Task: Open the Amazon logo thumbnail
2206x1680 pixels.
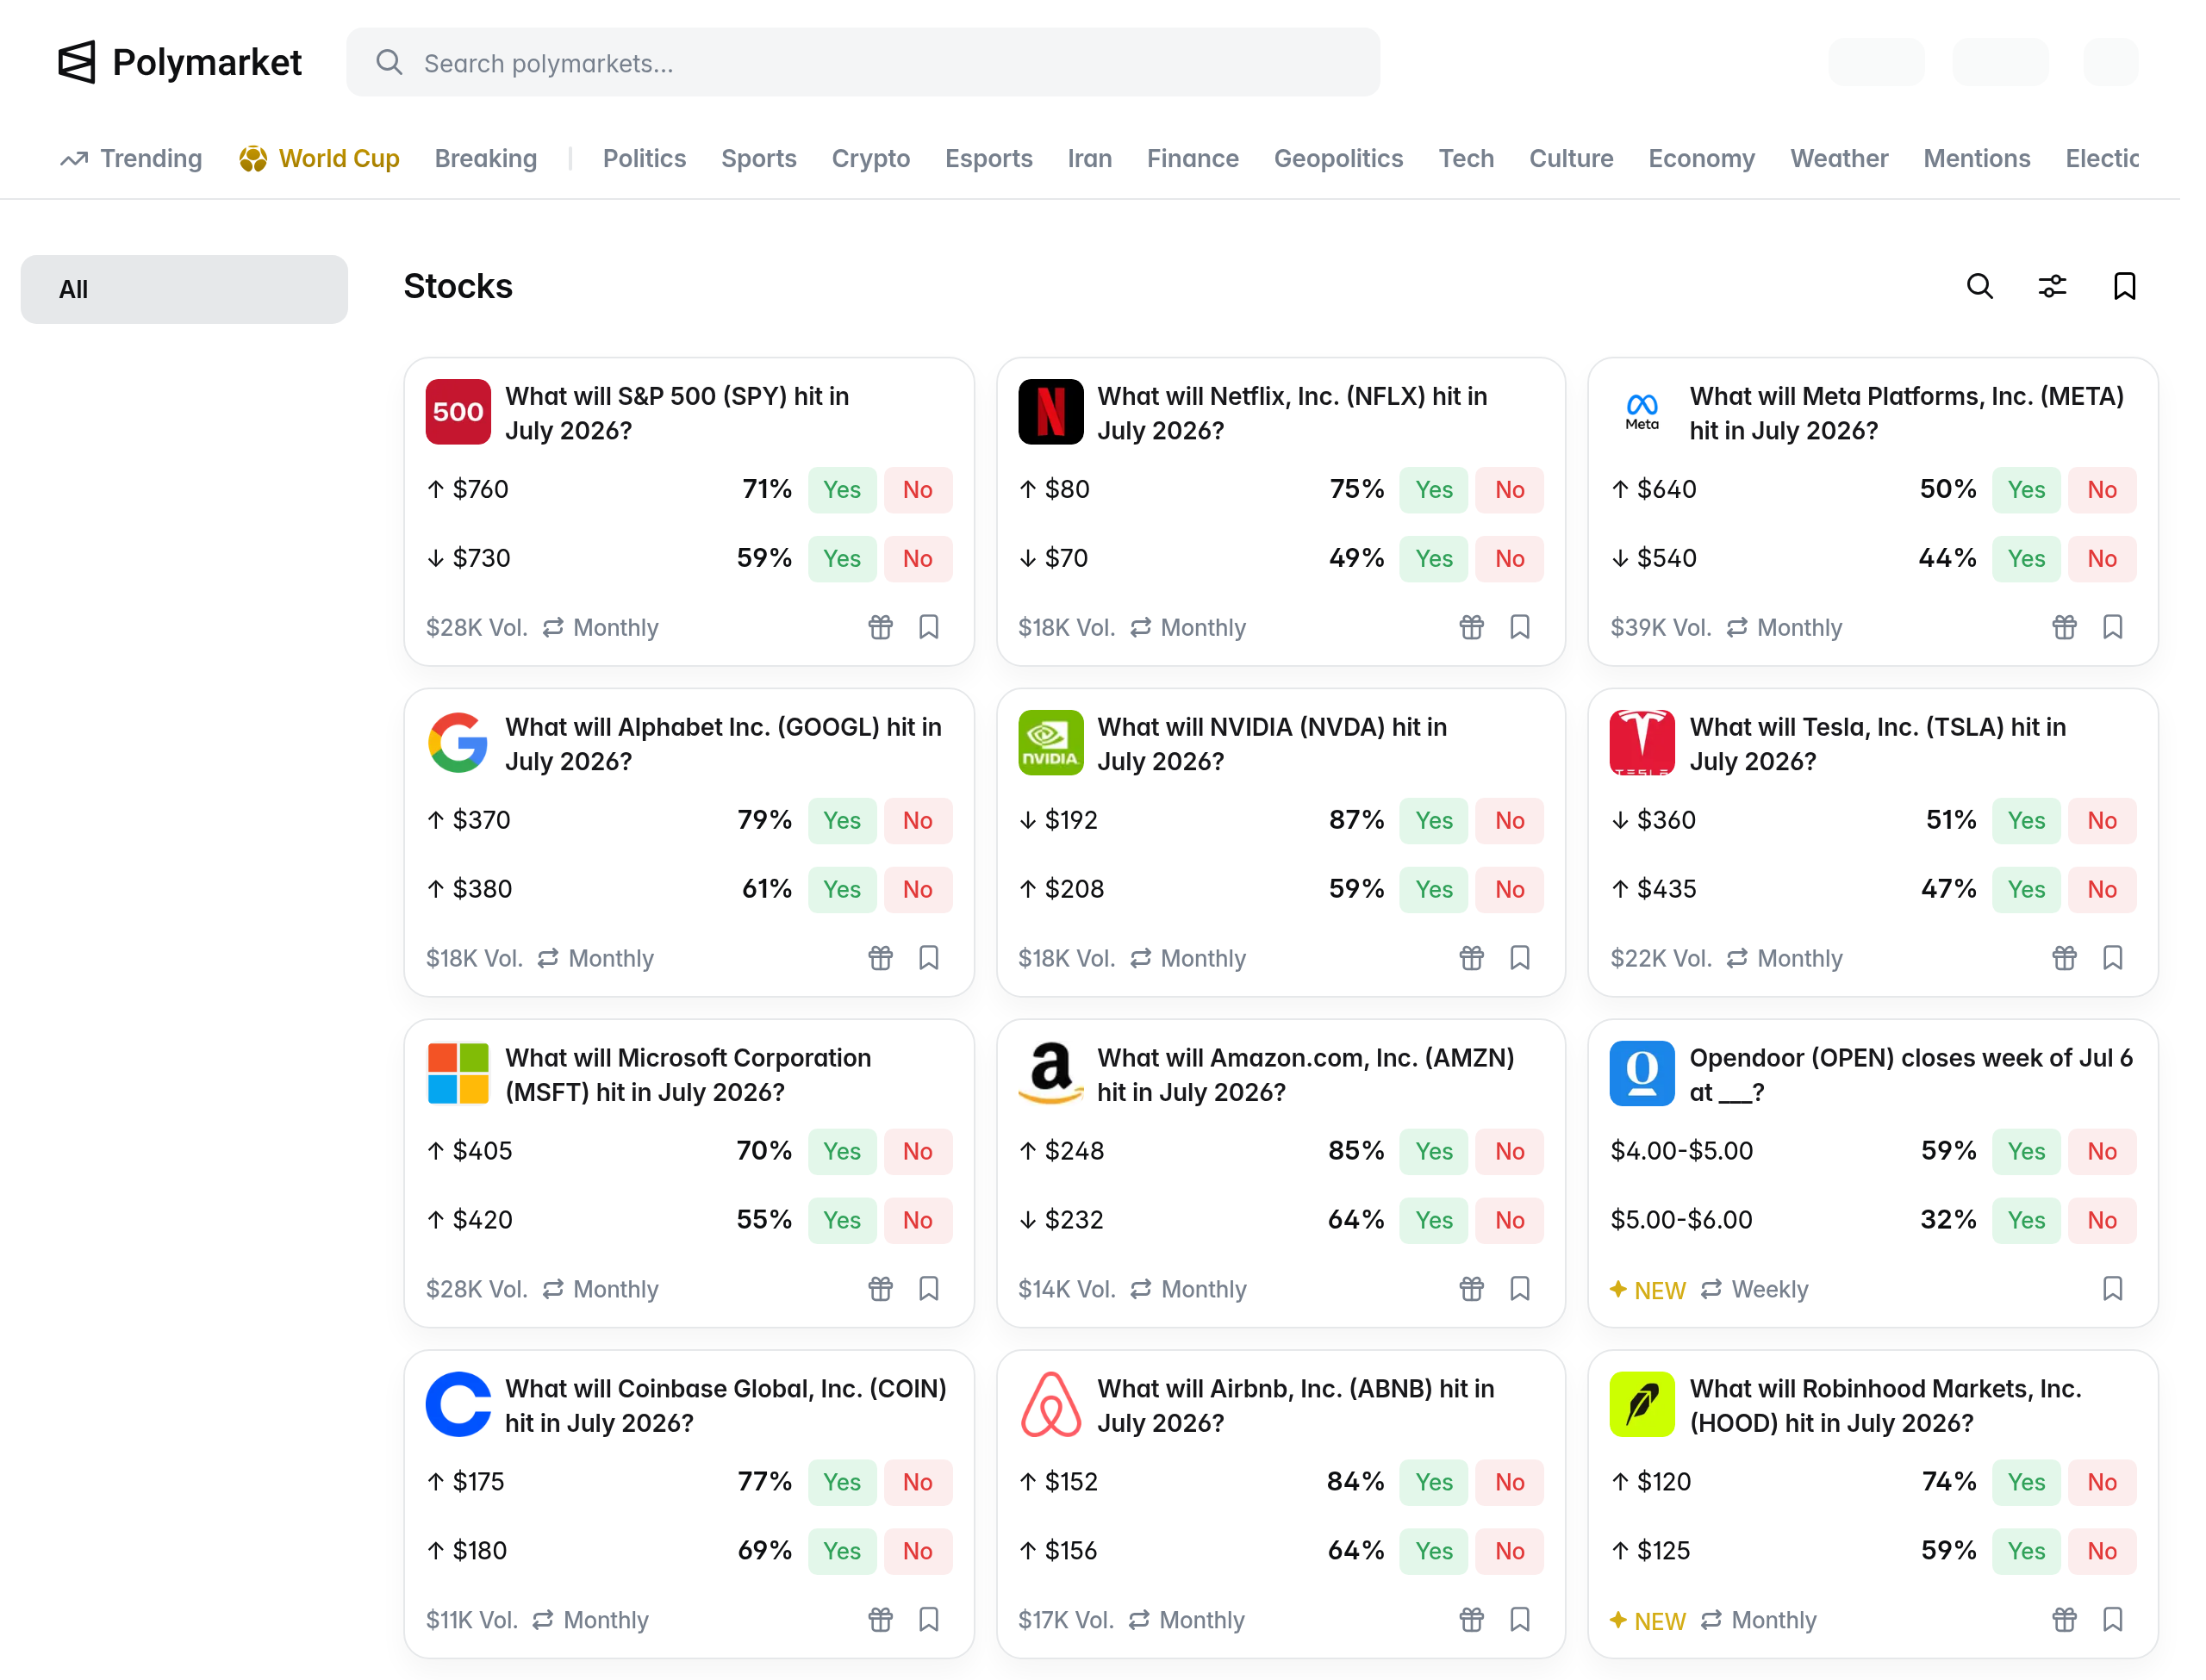Action: click(1050, 1074)
